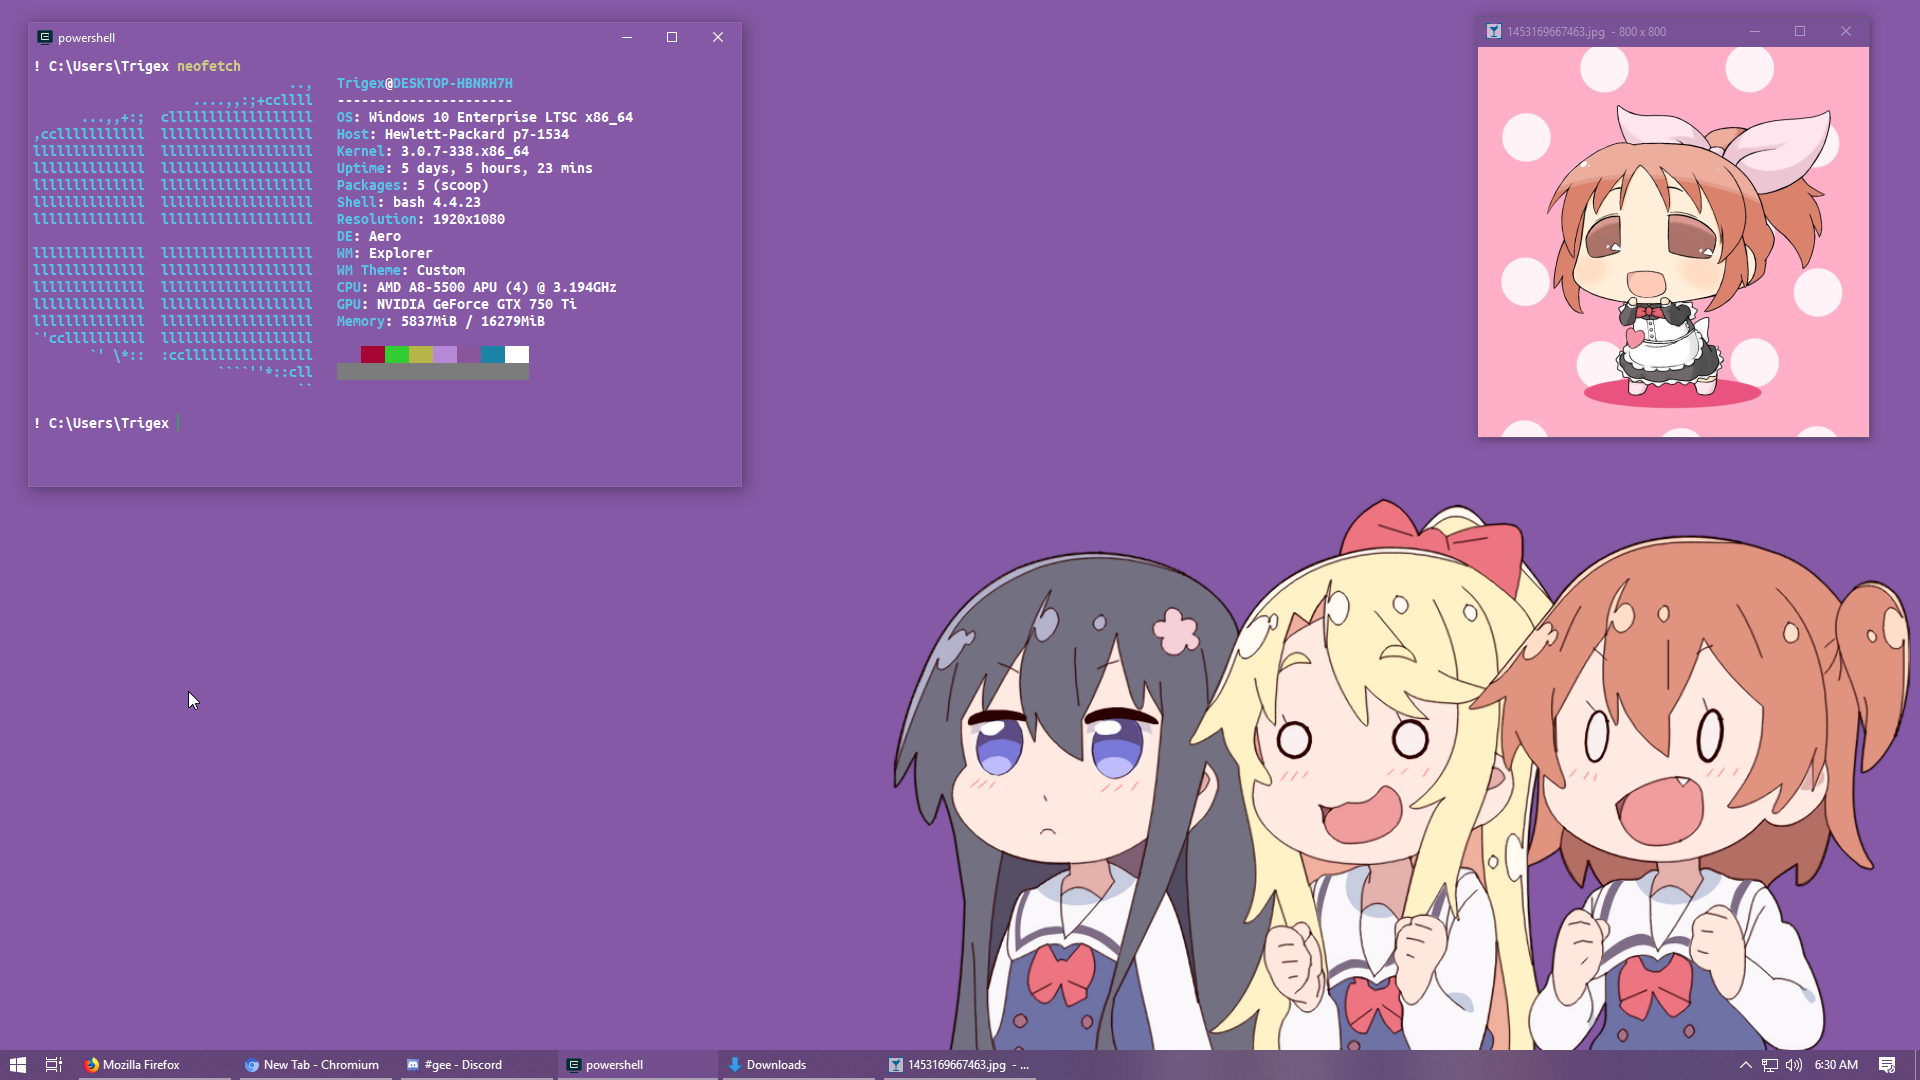Switch to New Tab - Chromium window
Viewport: 1920px width, 1080px height.
click(312, 1065)
